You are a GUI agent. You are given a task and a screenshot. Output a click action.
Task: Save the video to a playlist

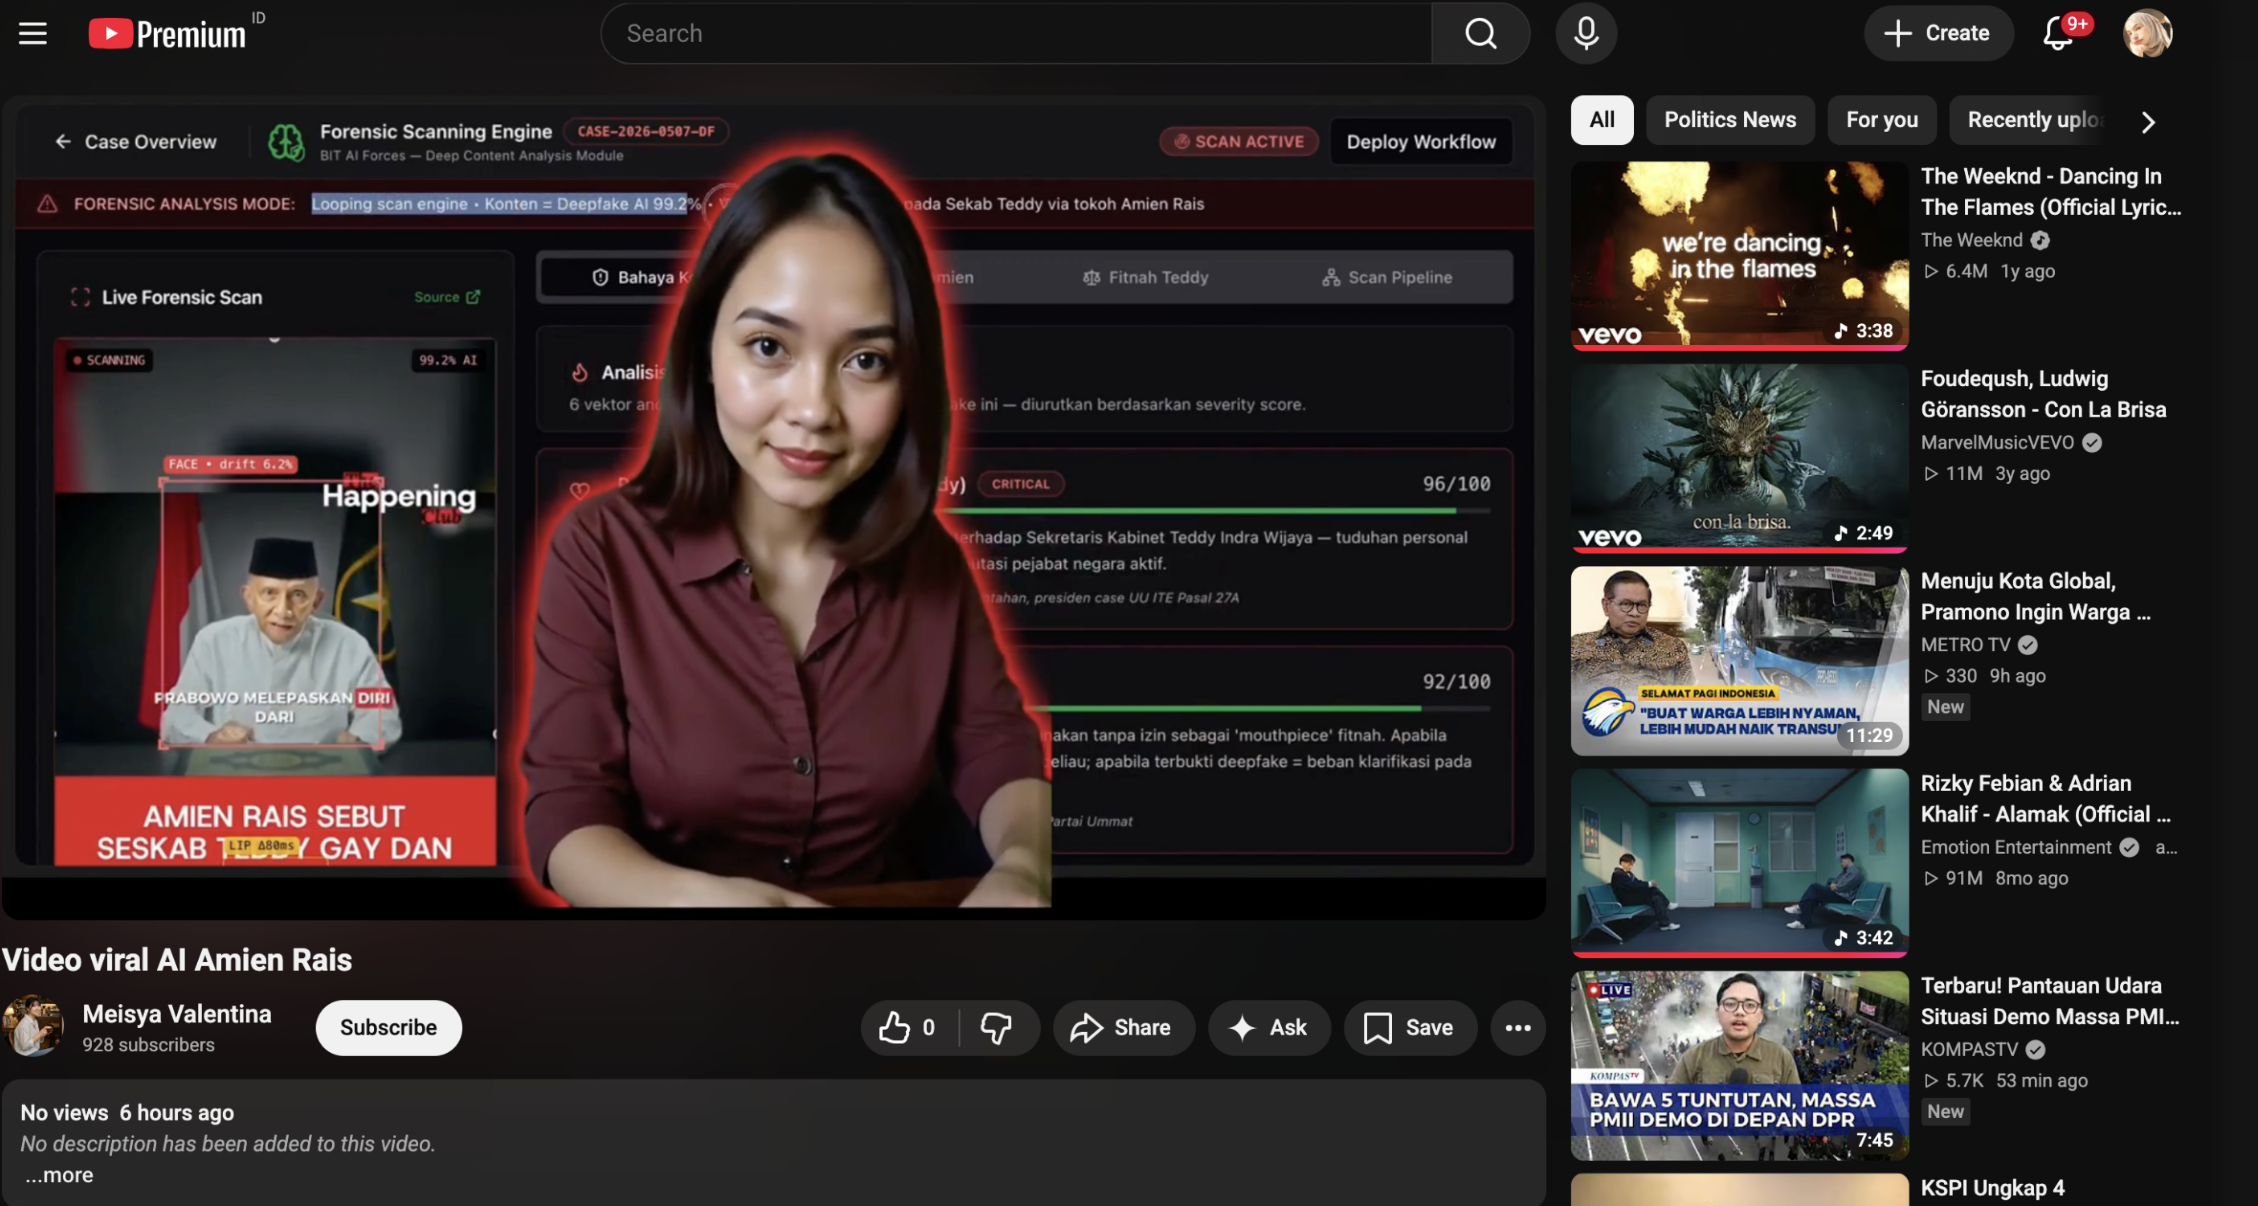pyautogui.click(x=1410, y=1028)
